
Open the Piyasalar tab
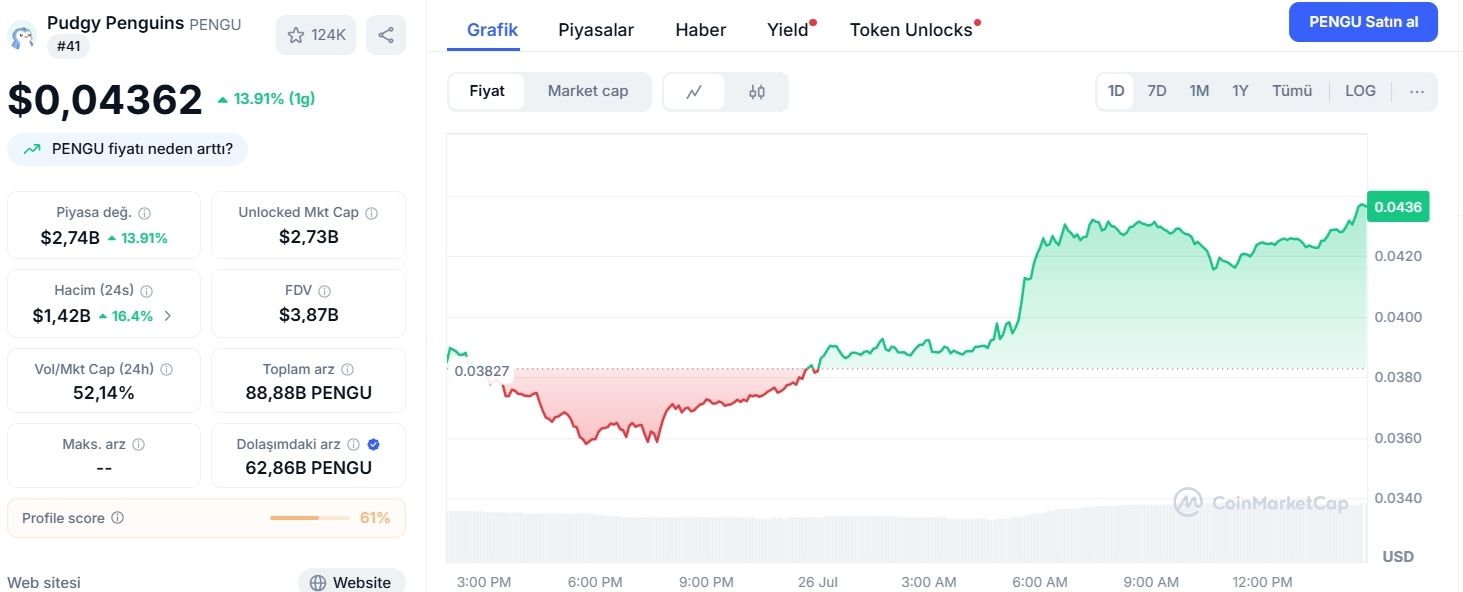pos(596,30)
